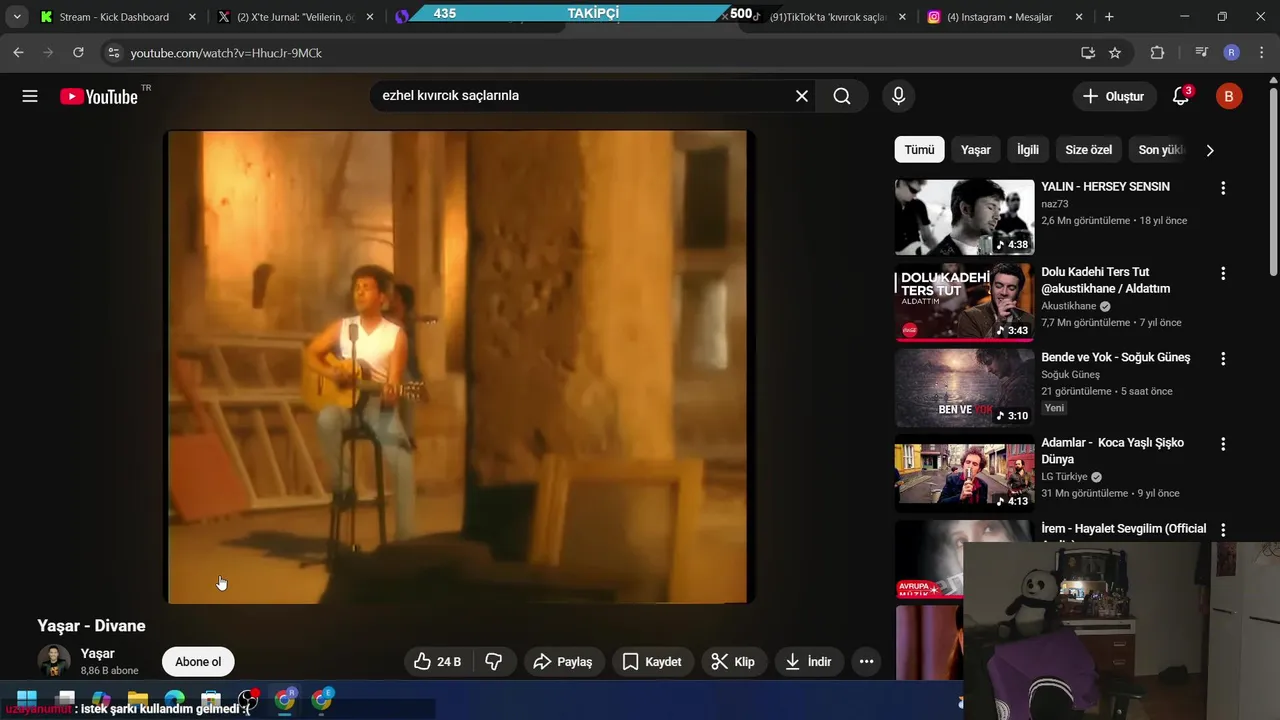
Task: Close the TikTok tab
Action: [902, 17]
